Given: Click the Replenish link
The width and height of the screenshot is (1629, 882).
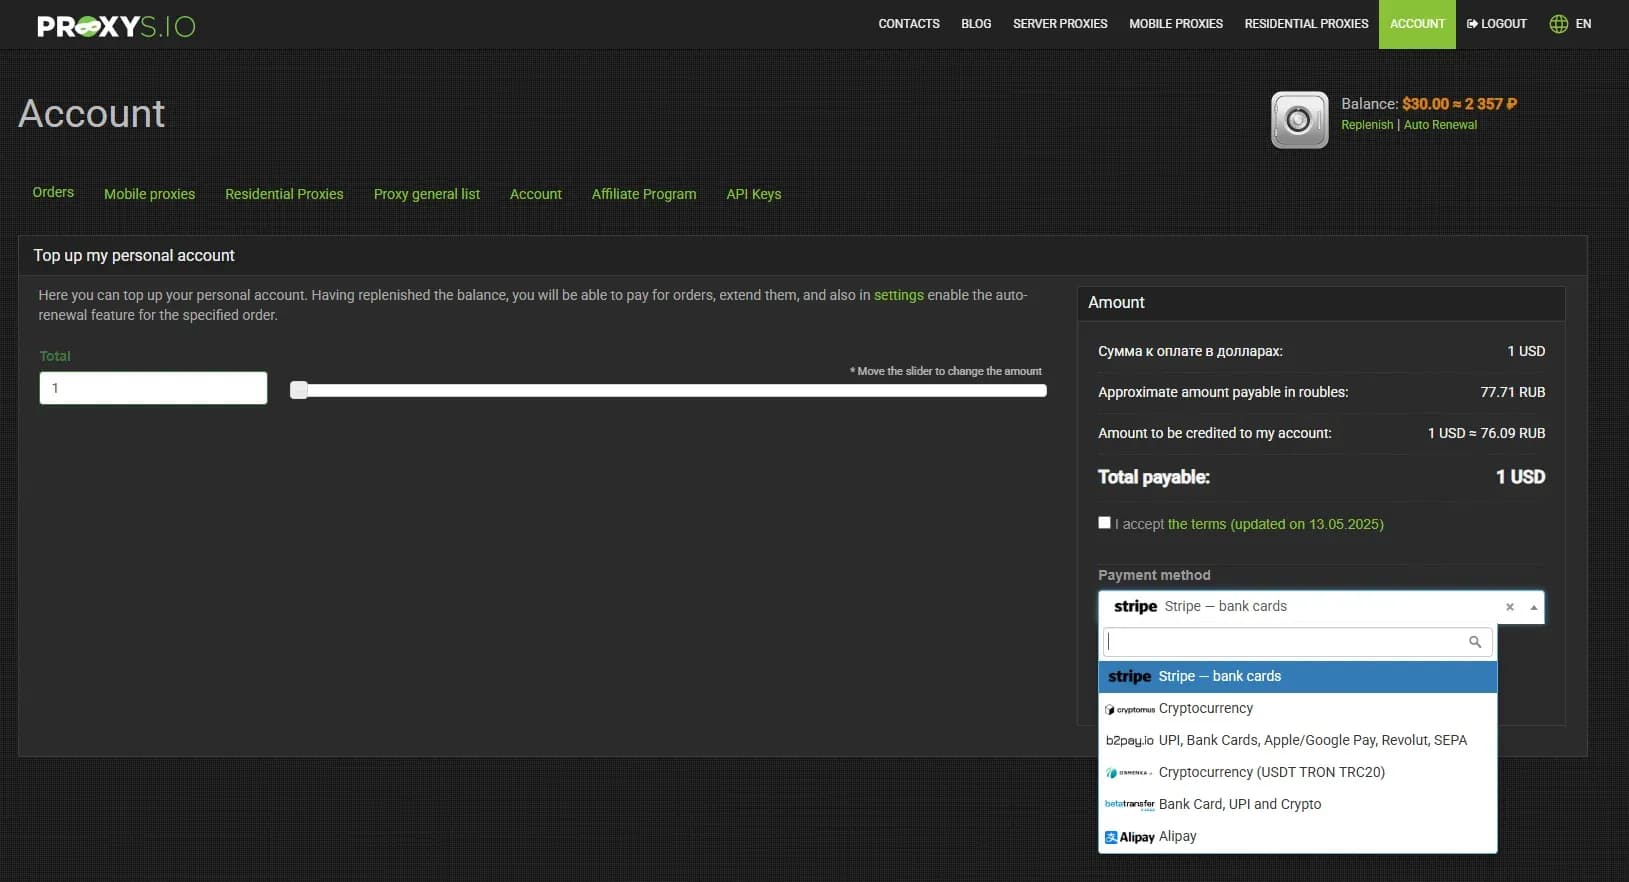Looking at the screenshot, I should tap(1366, 125).
